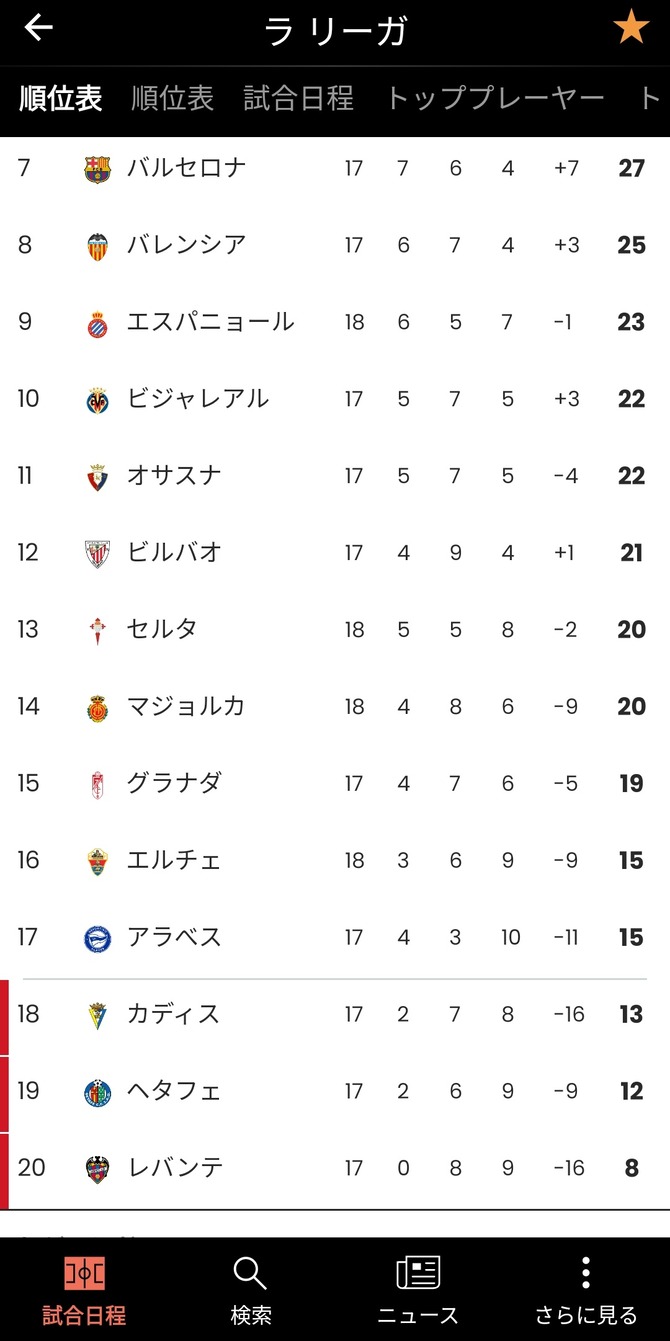Tap the Barcelona club crest
Viewport: 670px width, 1341px height.
click(97, 169)
